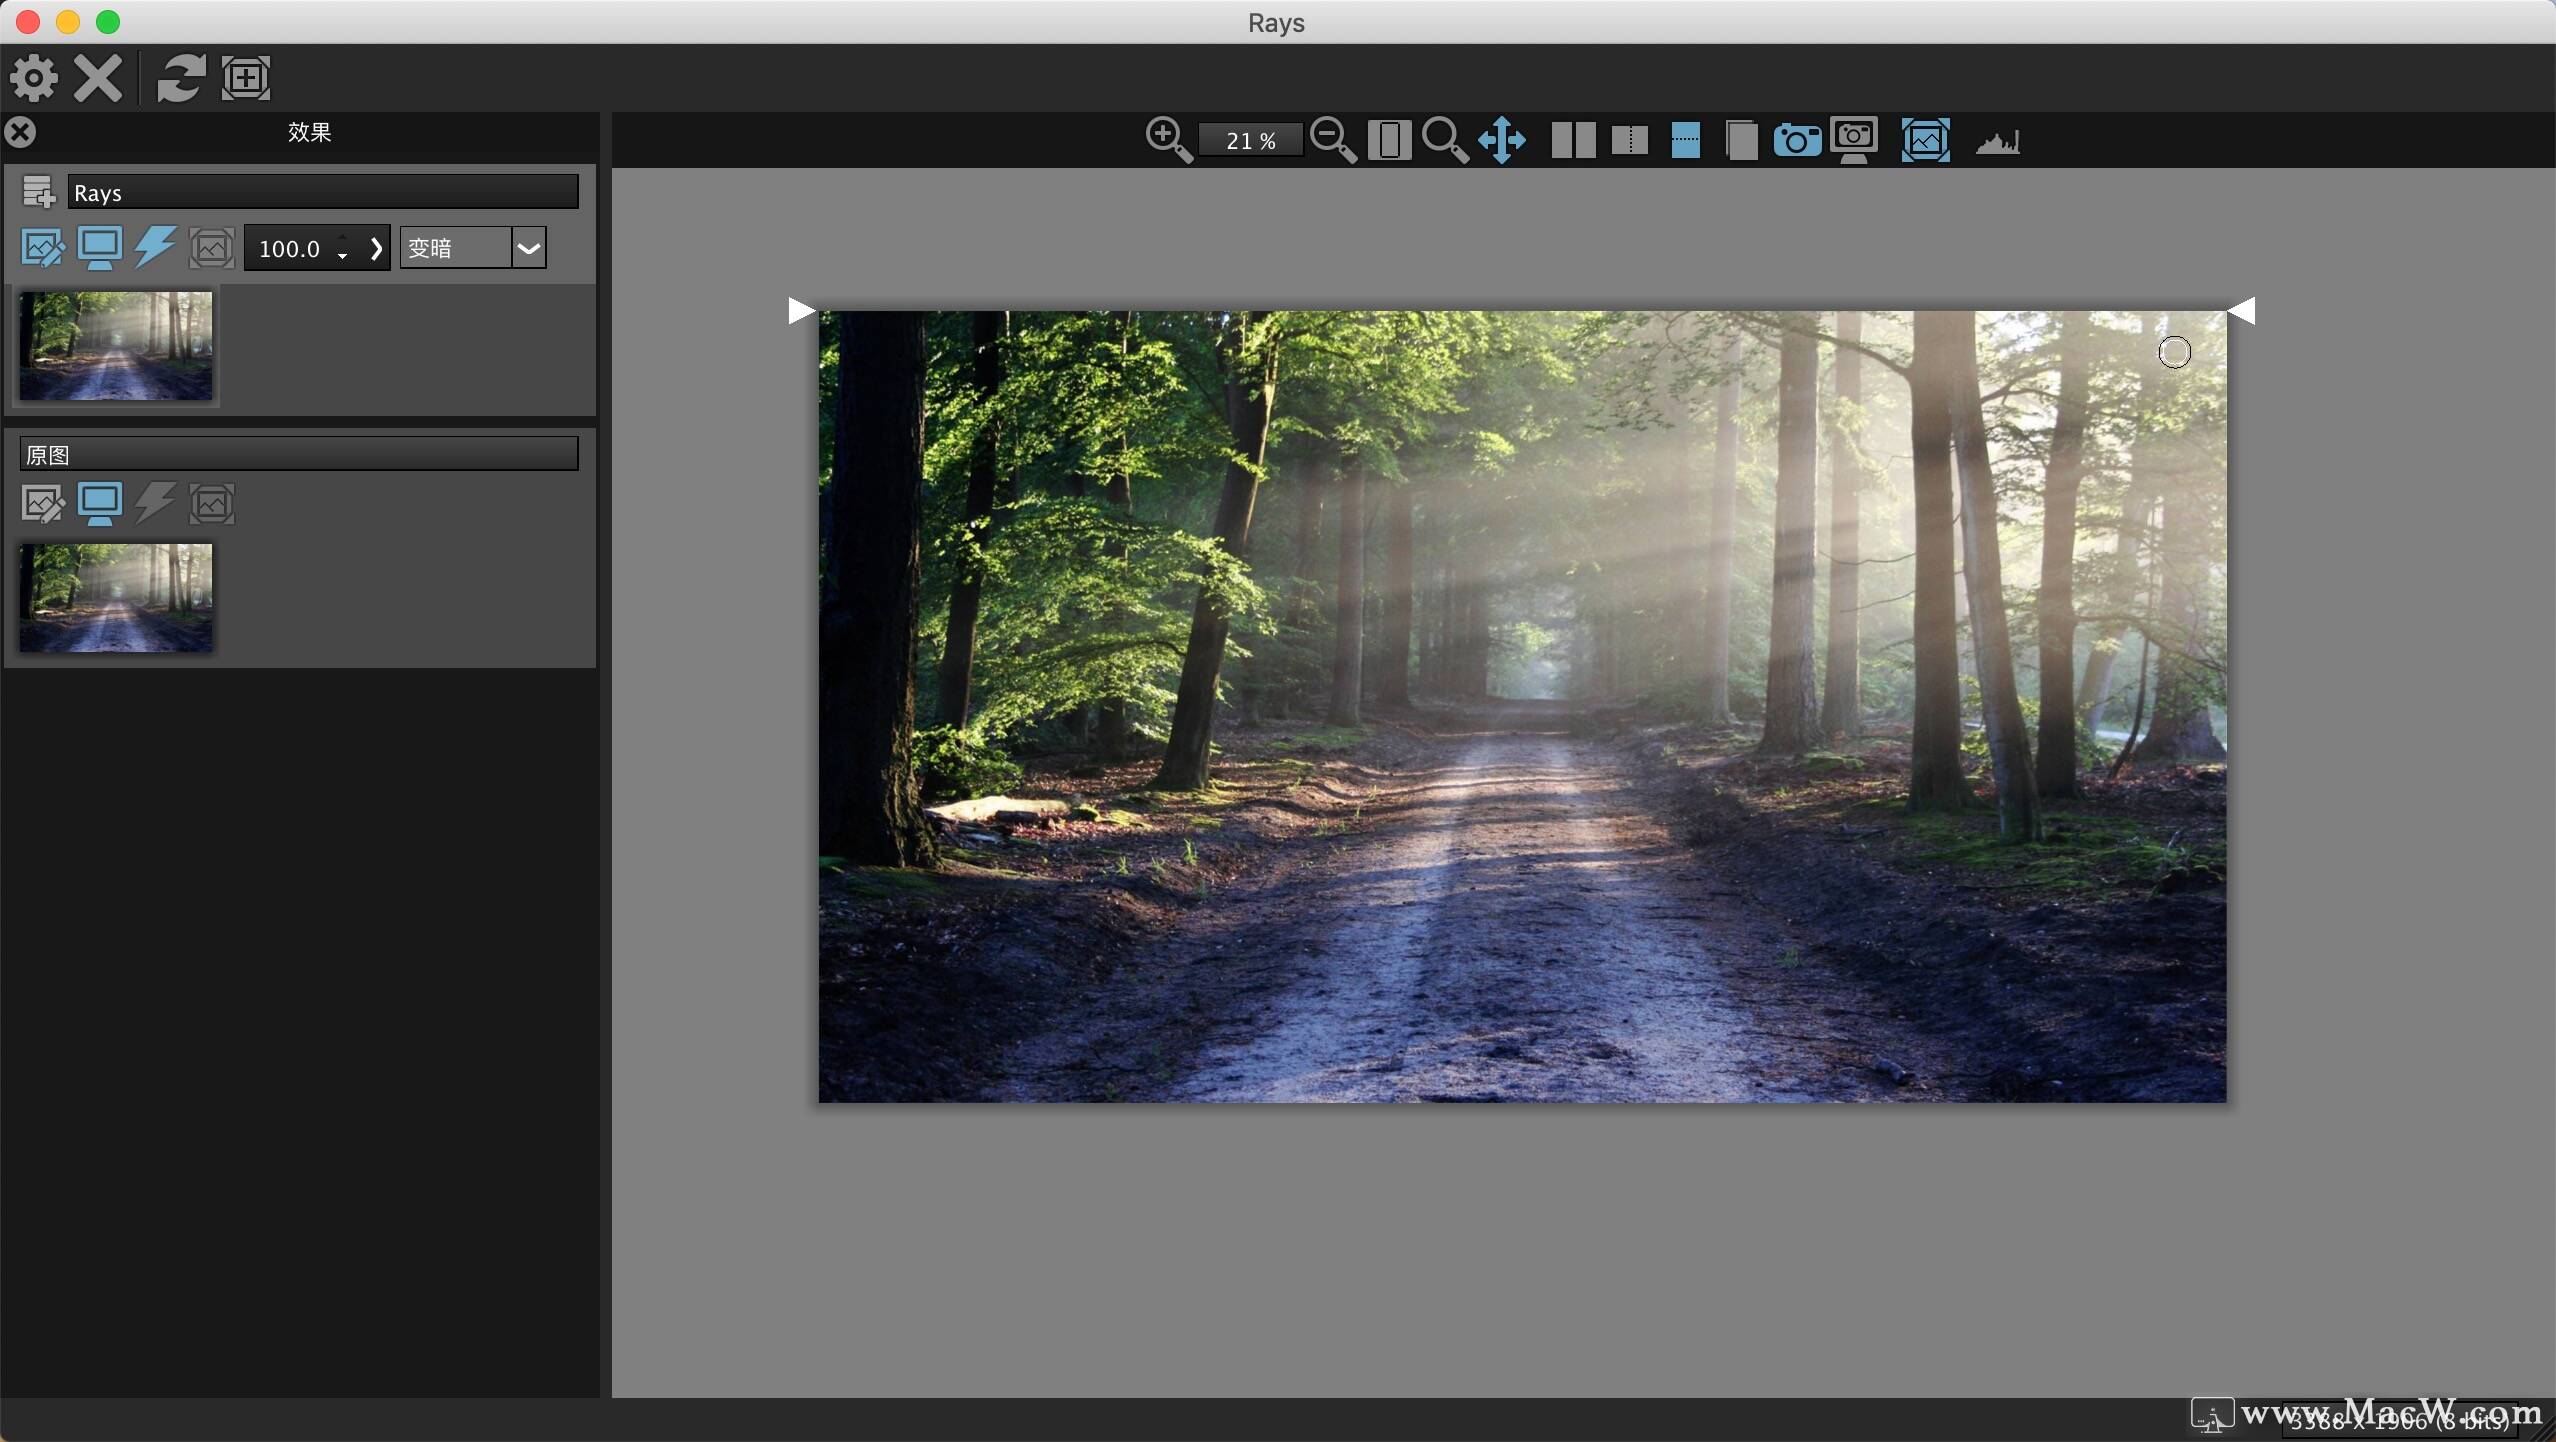Click the gear settings icon
This screenshot has width=2556, height=1442.
[x=33, y=78]
